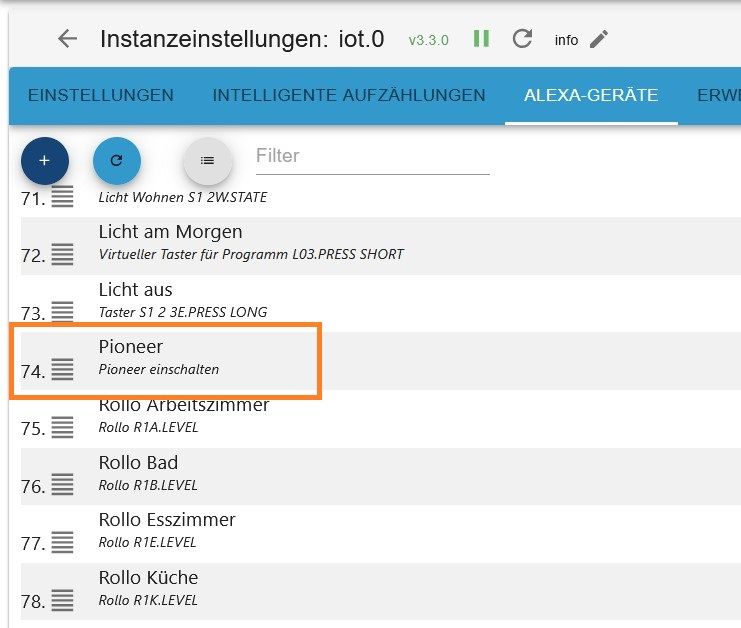Restart the instance with reload icon
Viewport: 741px width, 628px height.
tap(522, 39)
